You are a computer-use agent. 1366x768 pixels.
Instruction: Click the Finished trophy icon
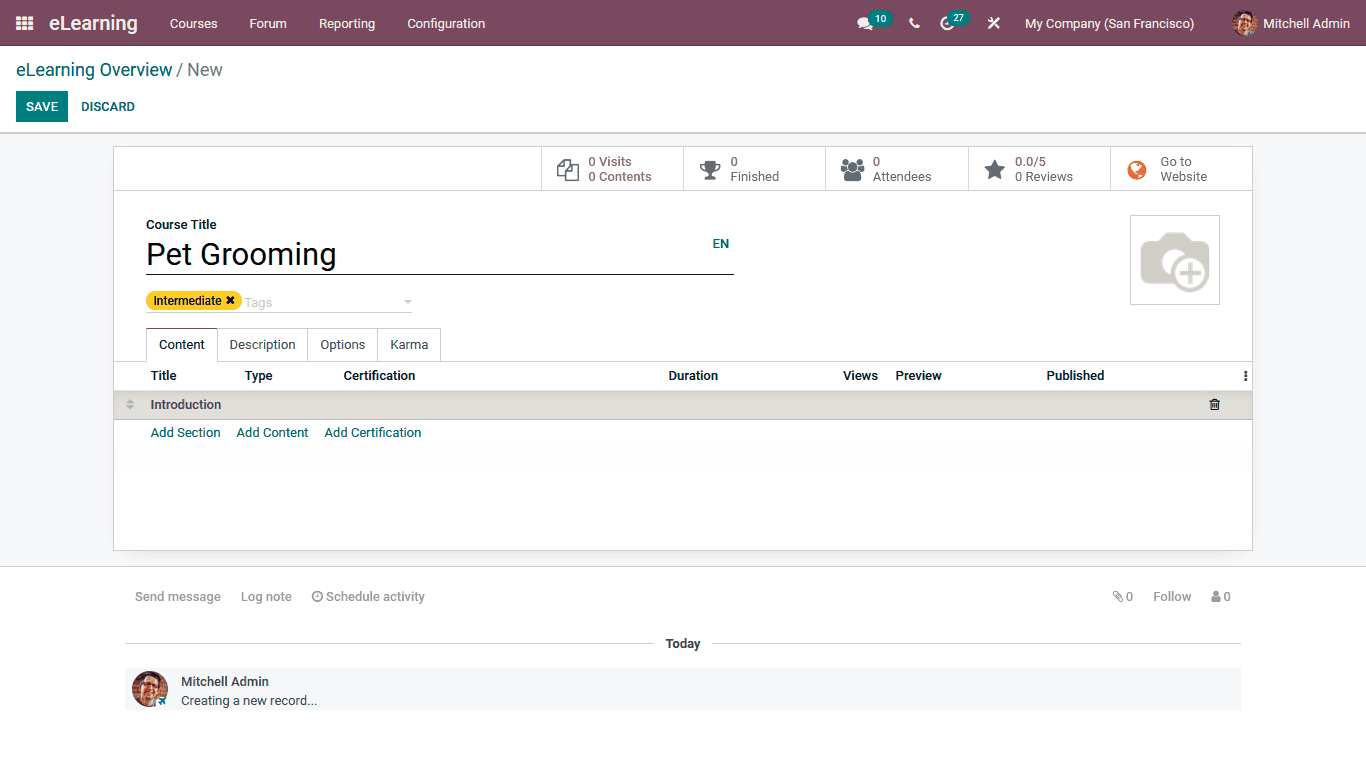710,169
